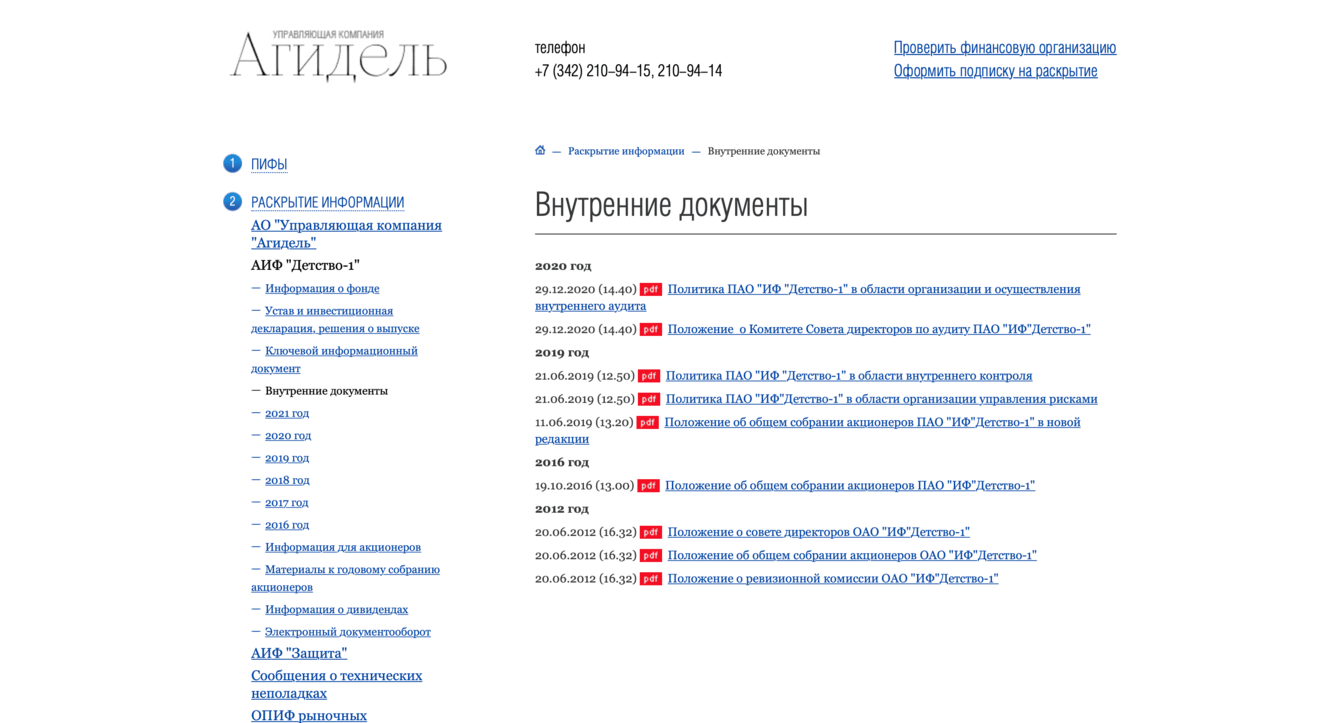
Task: Click pdf icon for 11.06.2019 shareholders meeting regulation
Action: (648, 423)
